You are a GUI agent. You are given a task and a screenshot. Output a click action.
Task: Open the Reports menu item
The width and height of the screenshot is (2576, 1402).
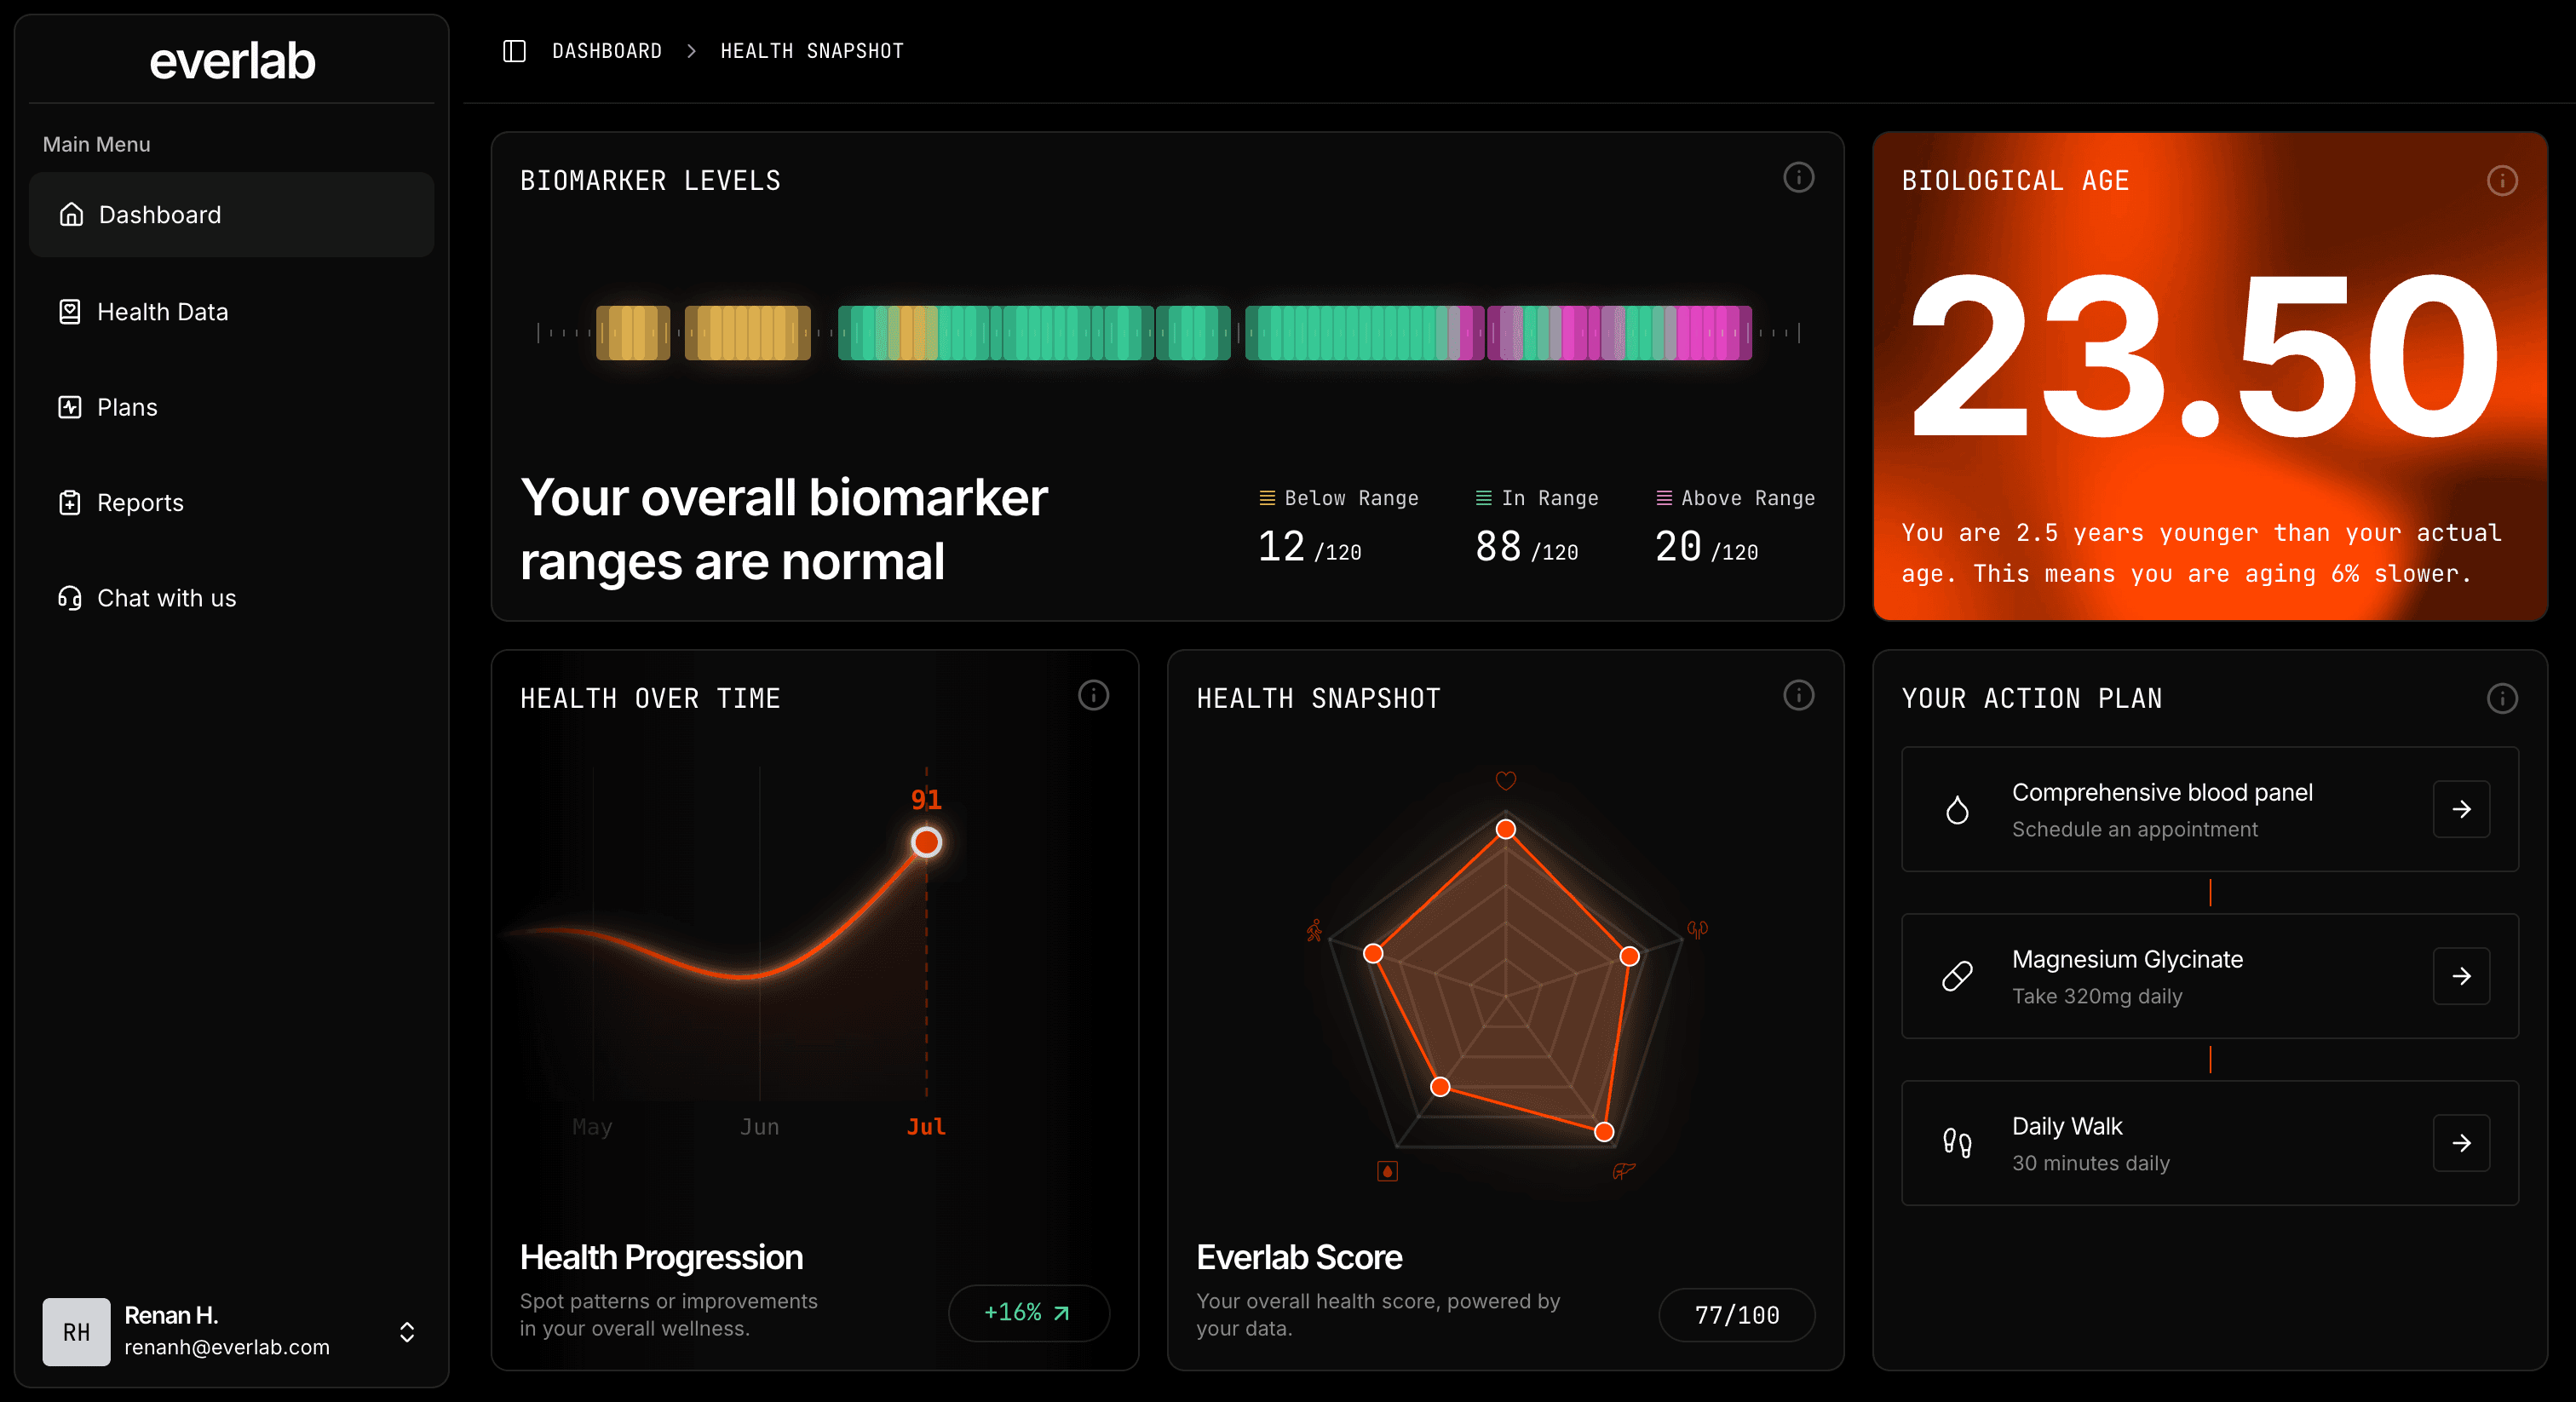[x=140, y=503]
